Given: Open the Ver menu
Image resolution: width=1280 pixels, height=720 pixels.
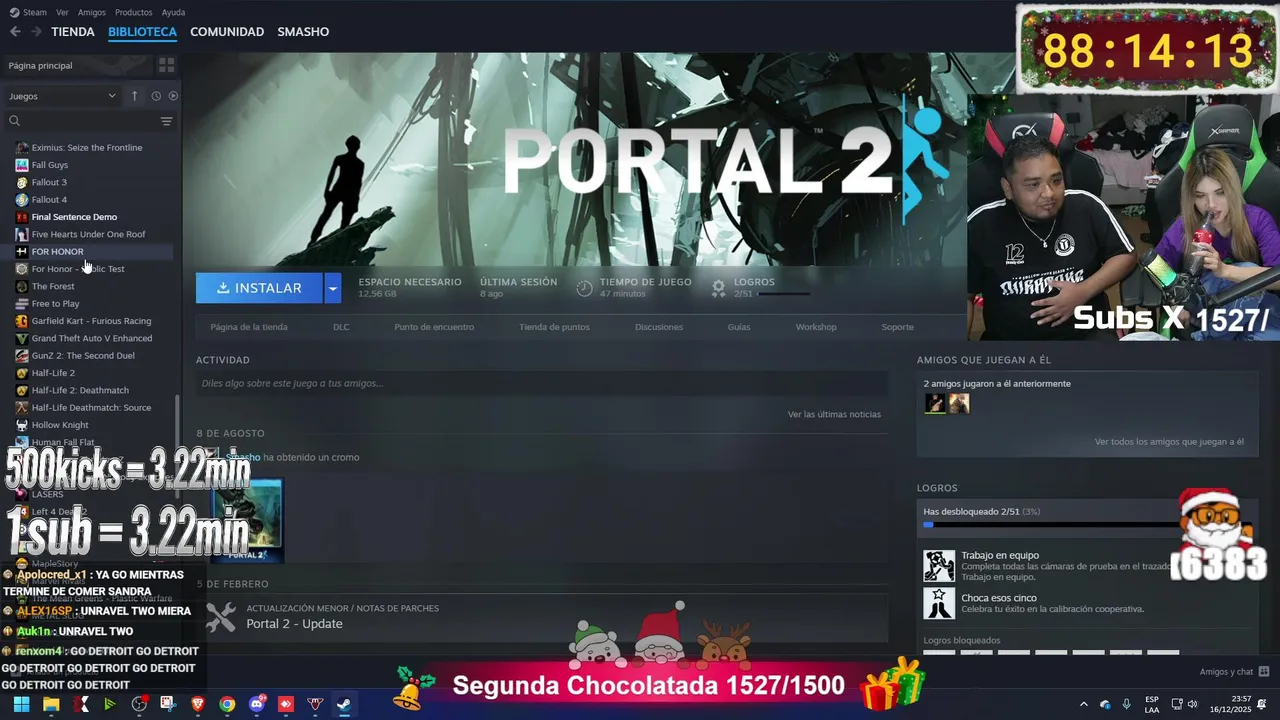Looking at the screenshot, I should (x=62, y=12).
